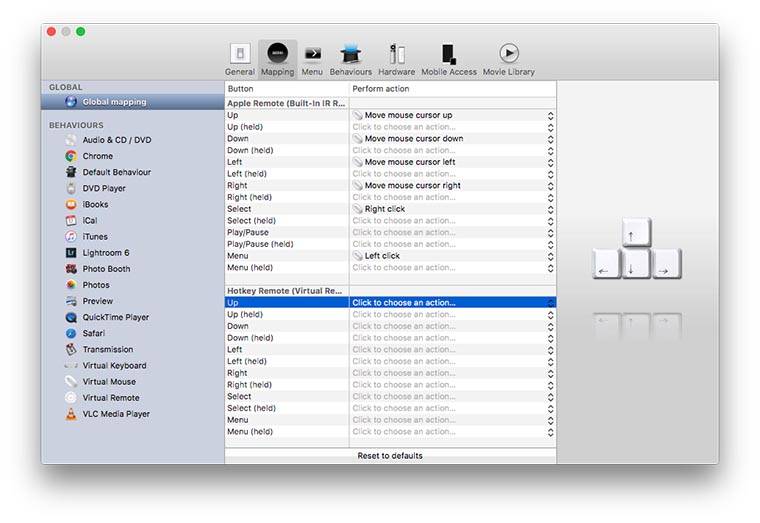Open the Behaviours top hat icon
This screenshot has height=523, width=760.
(x=350, y=53)
